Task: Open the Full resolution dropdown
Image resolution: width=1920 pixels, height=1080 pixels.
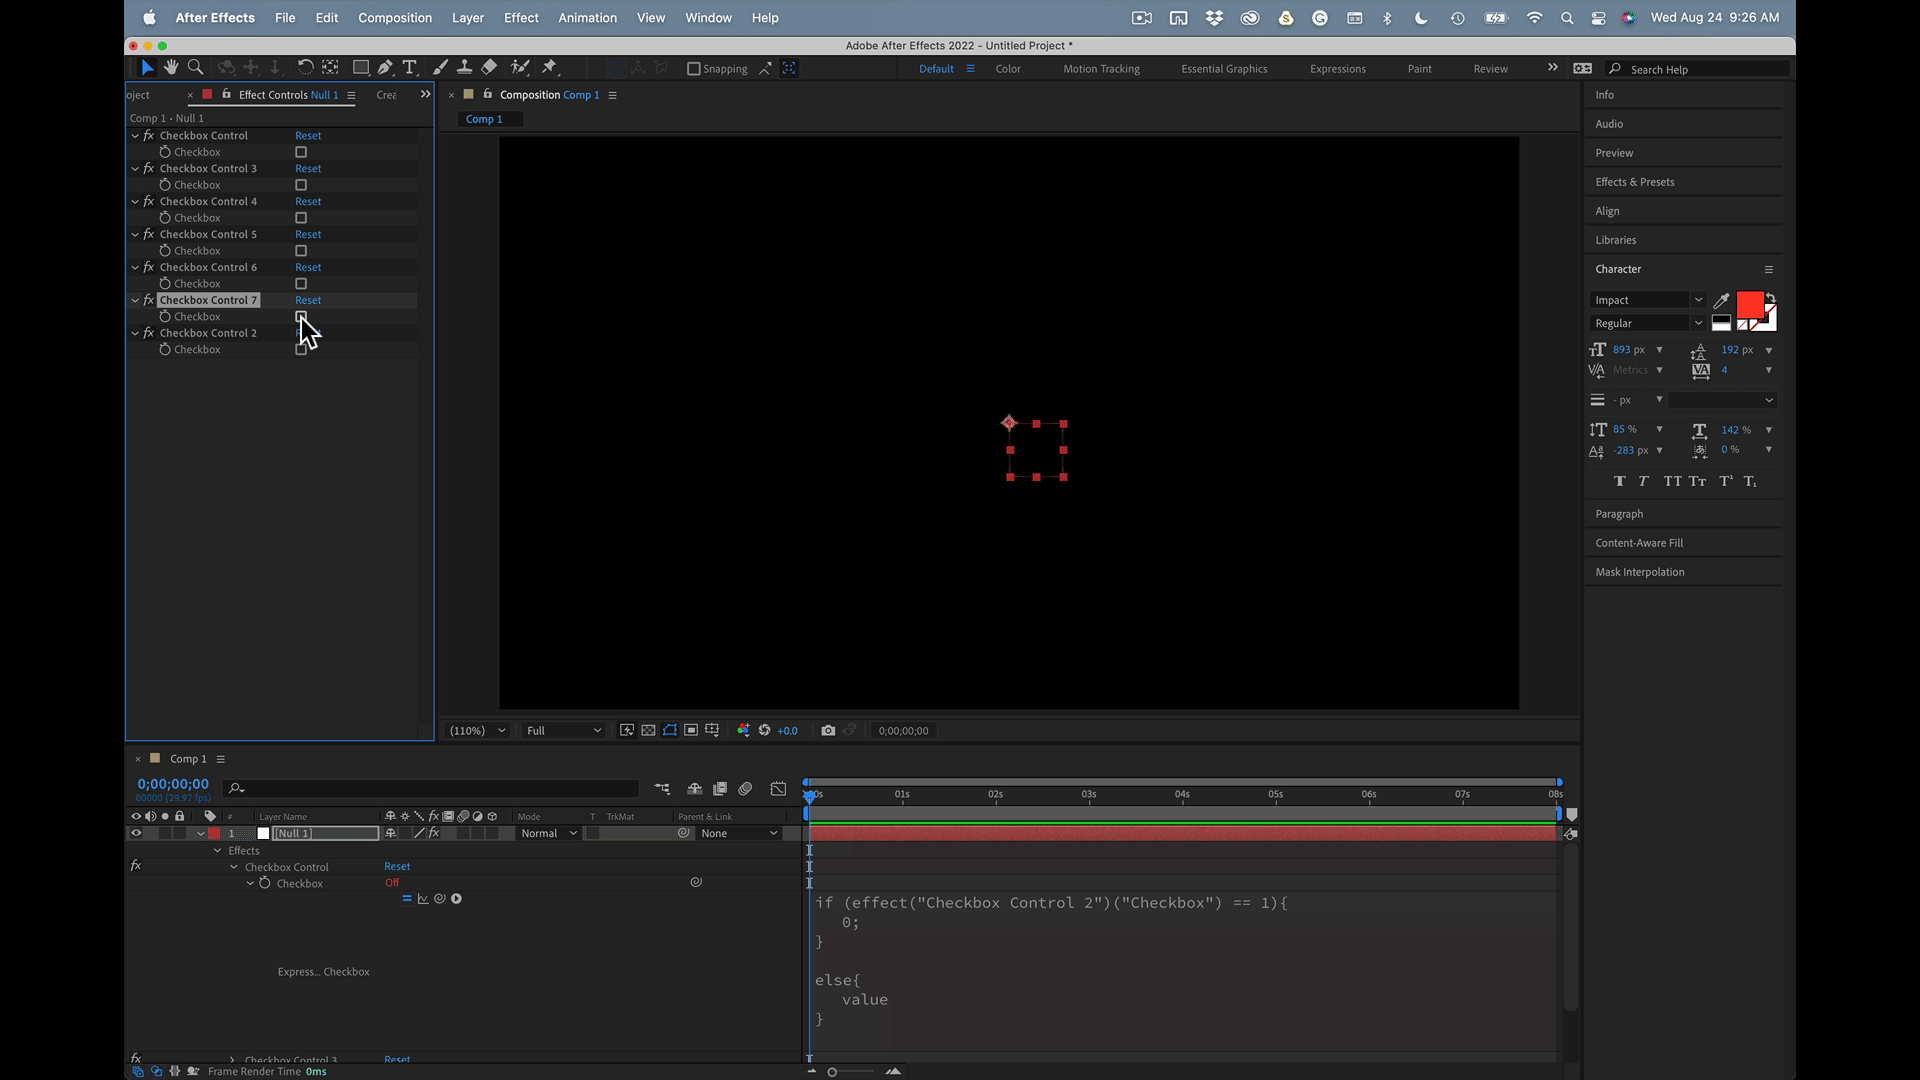Action: pos(564,731)
